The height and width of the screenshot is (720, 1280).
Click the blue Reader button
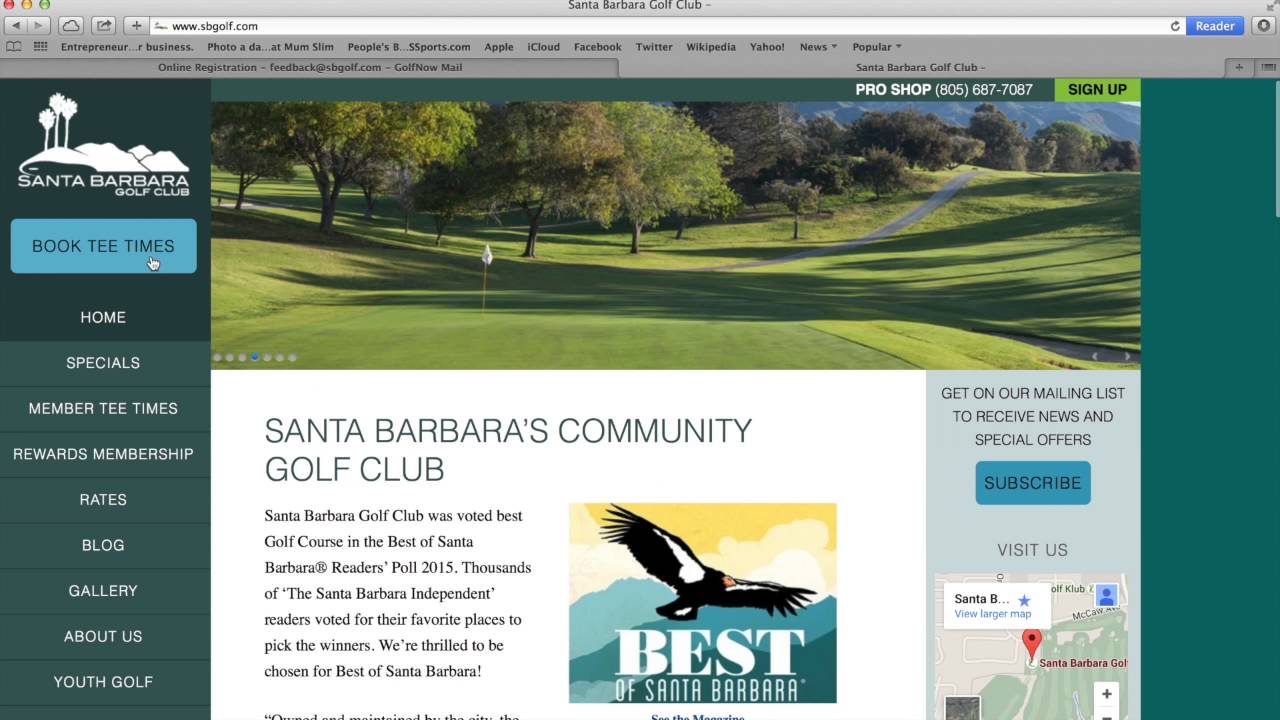click(x=1215, y=26)
